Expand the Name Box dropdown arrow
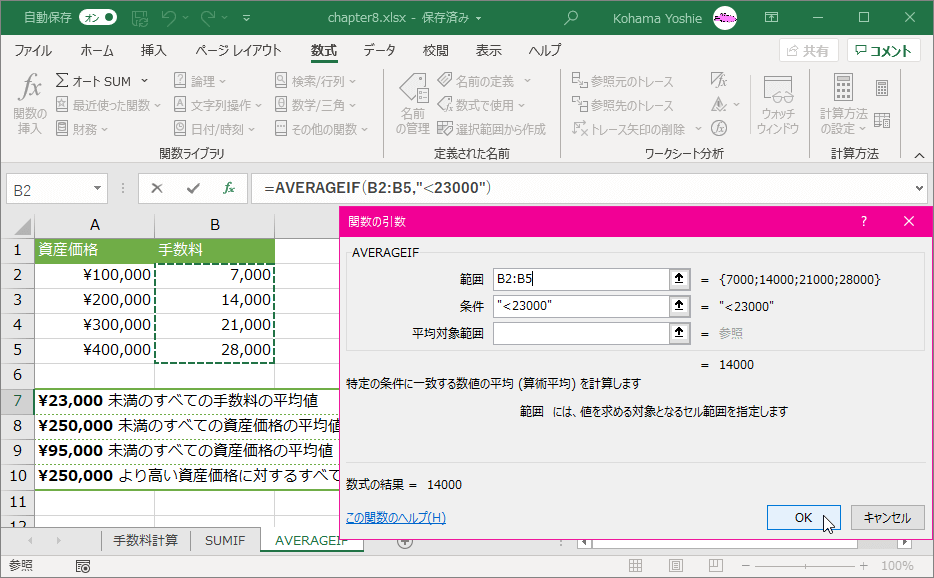 pos(97,189)
